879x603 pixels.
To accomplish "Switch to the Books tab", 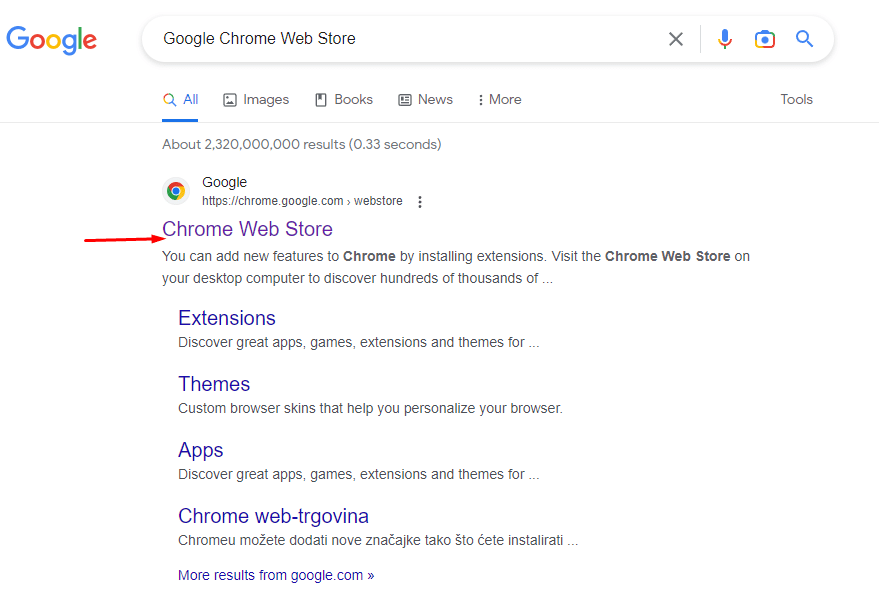I will (x=344, y=100).
